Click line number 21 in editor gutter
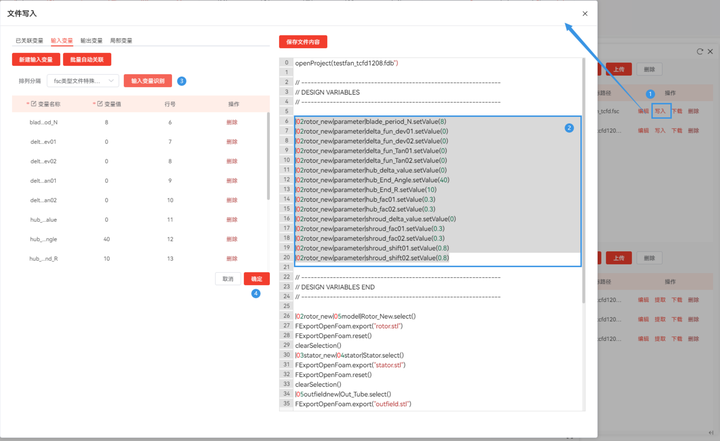Screen dimensions: 720x441 [287, 267]
